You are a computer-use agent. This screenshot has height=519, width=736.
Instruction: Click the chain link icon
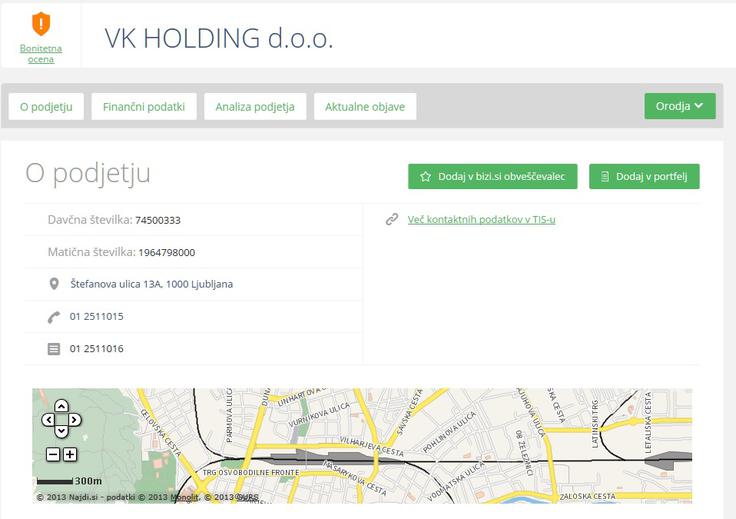(x=392, y=219)
